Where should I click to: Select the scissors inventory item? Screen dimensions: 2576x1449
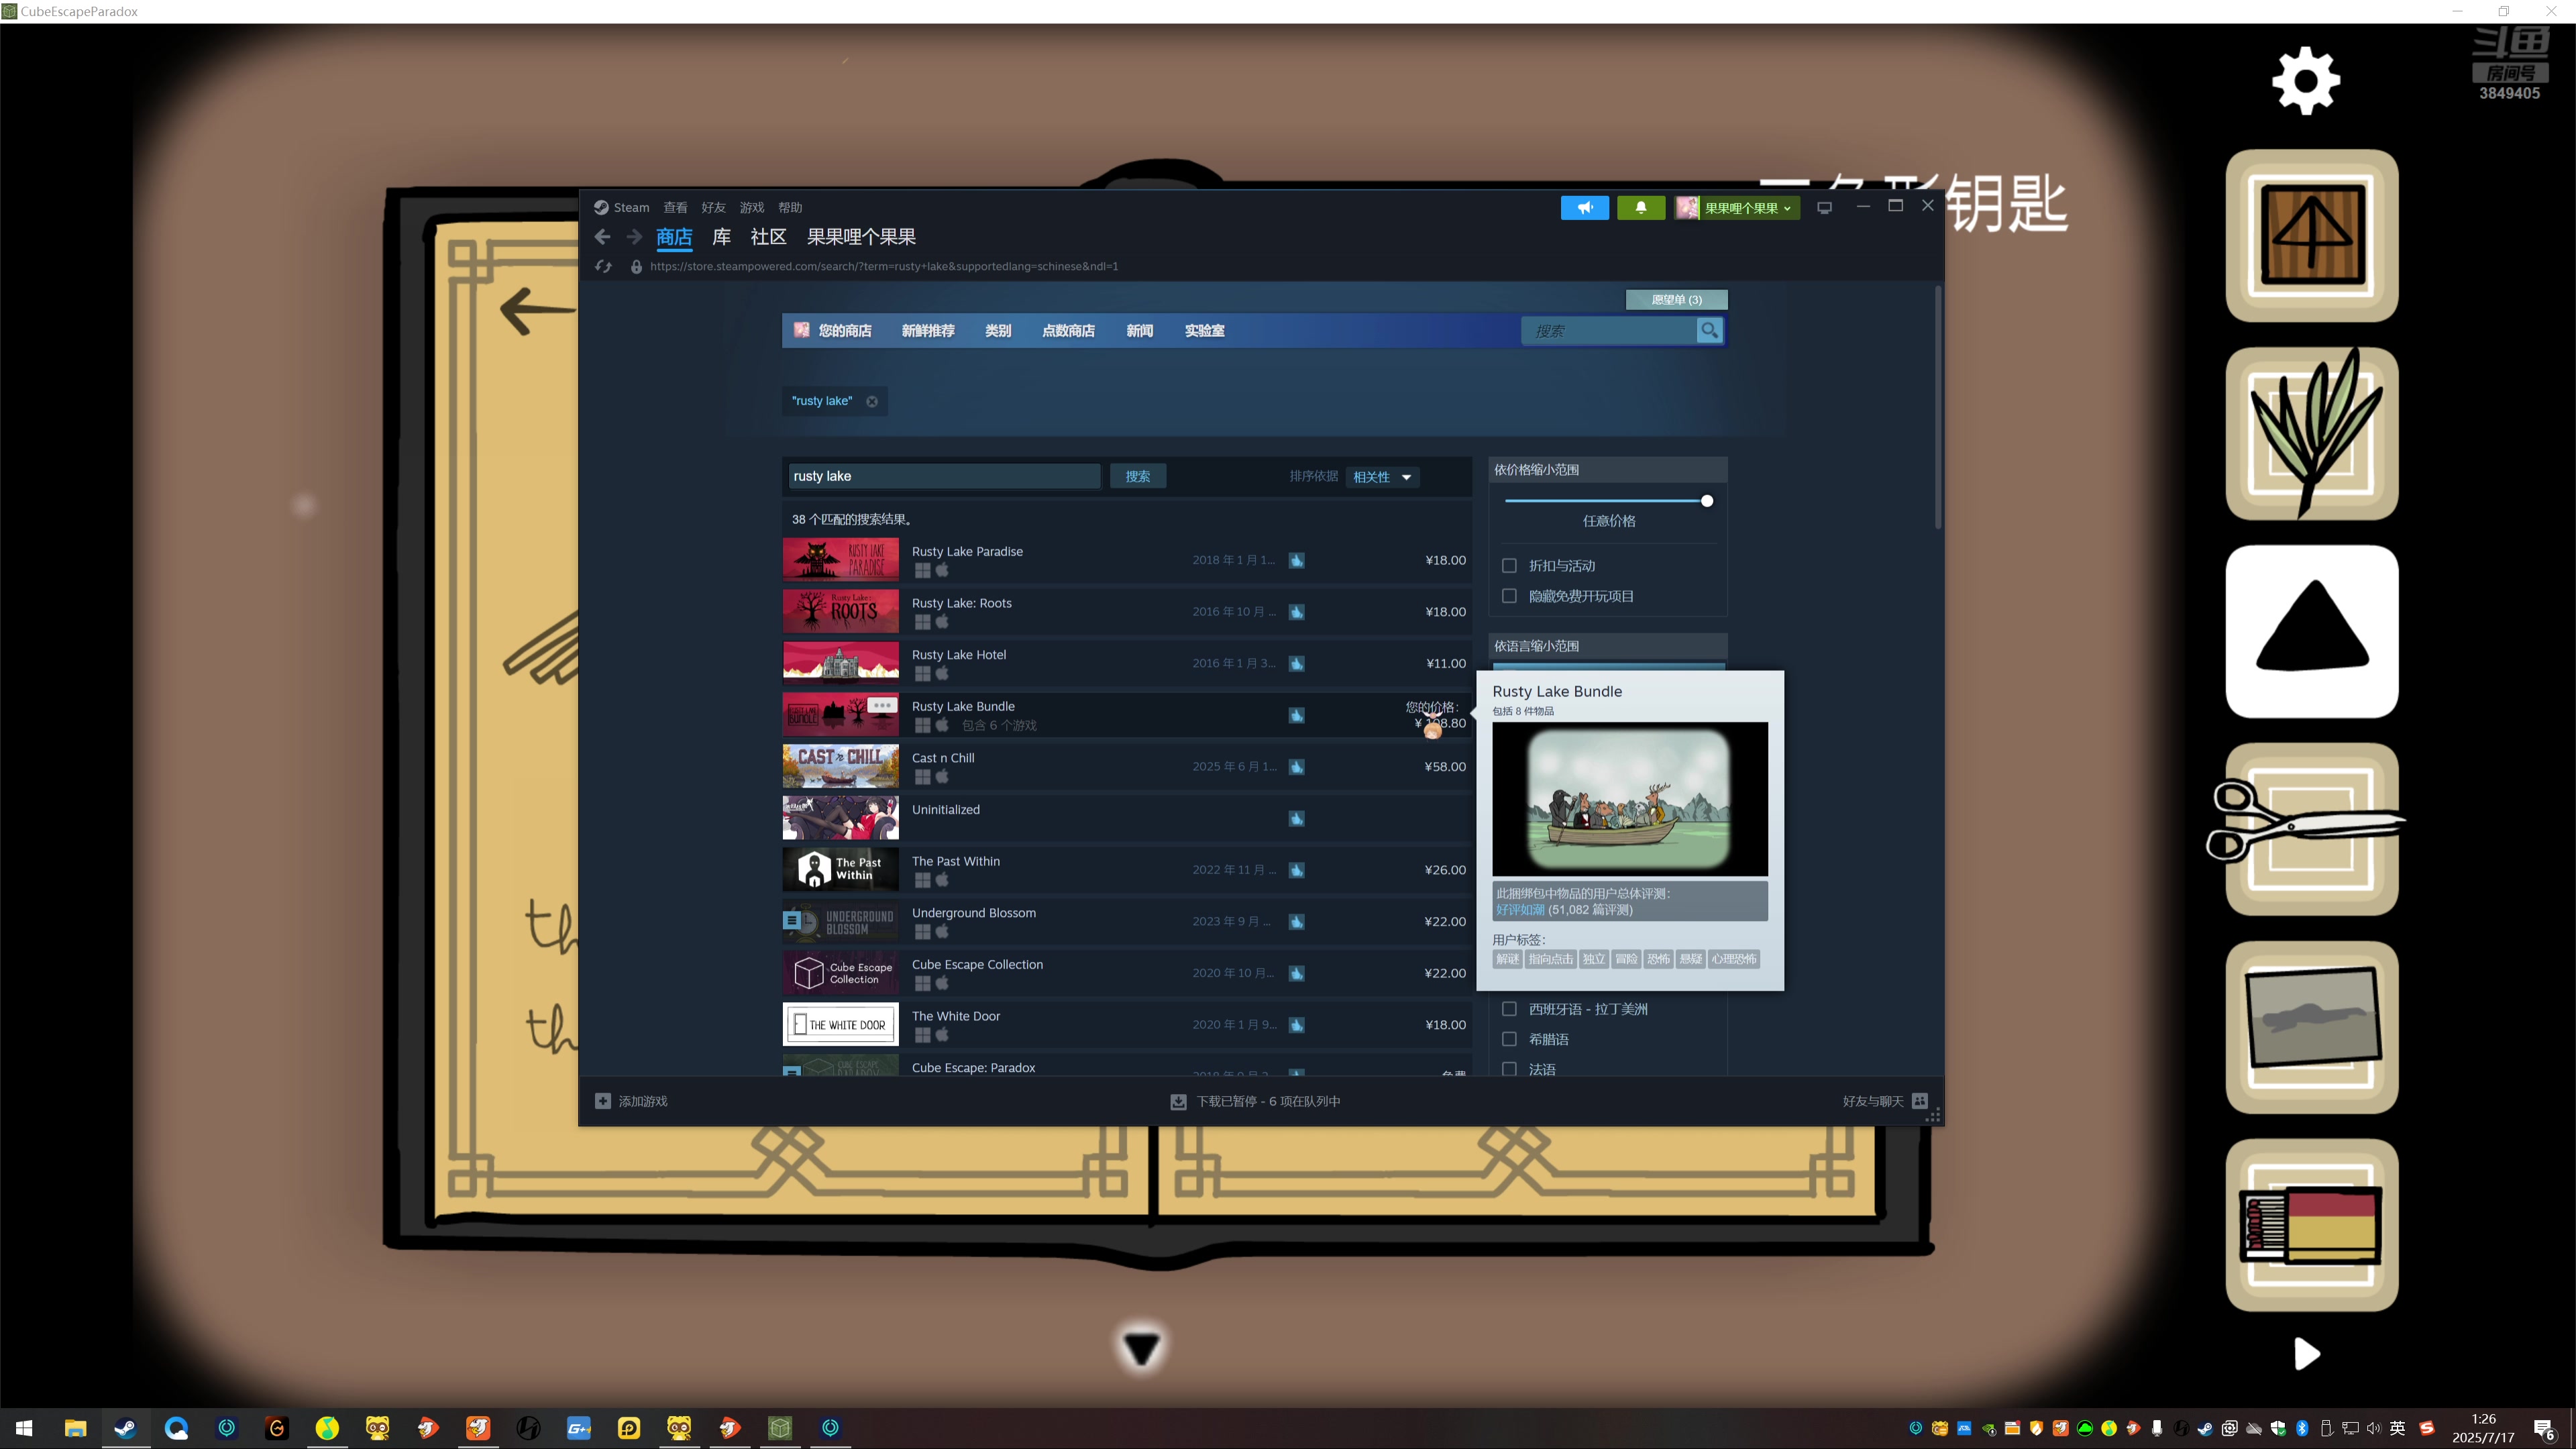2312,829
